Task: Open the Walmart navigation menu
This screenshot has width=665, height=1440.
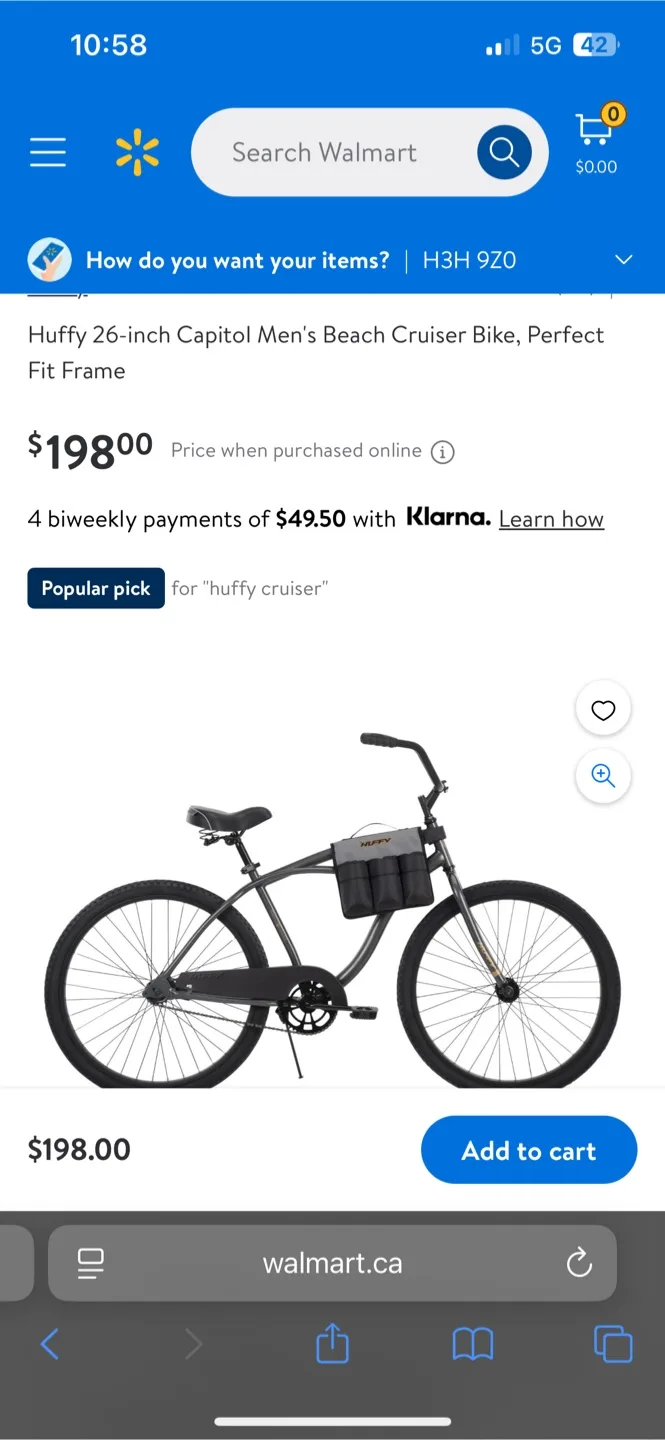Action: coord(48,152)
